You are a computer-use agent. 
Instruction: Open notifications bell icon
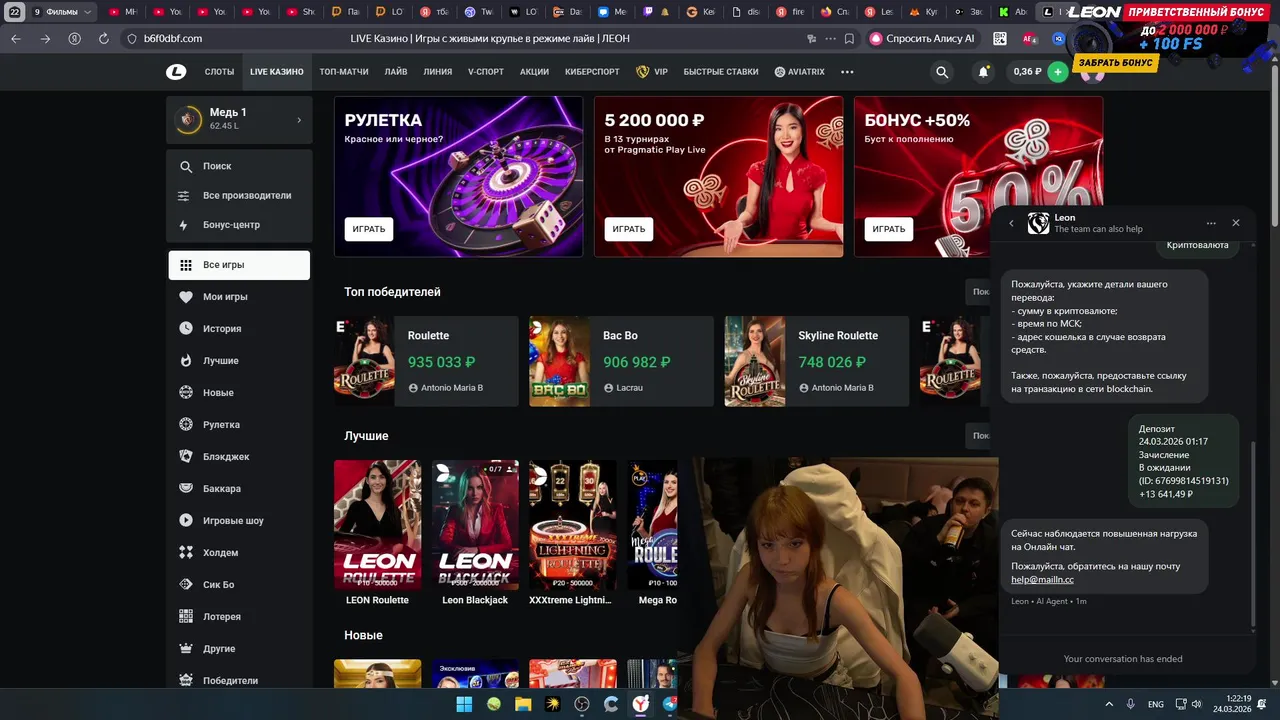(983, 72)
